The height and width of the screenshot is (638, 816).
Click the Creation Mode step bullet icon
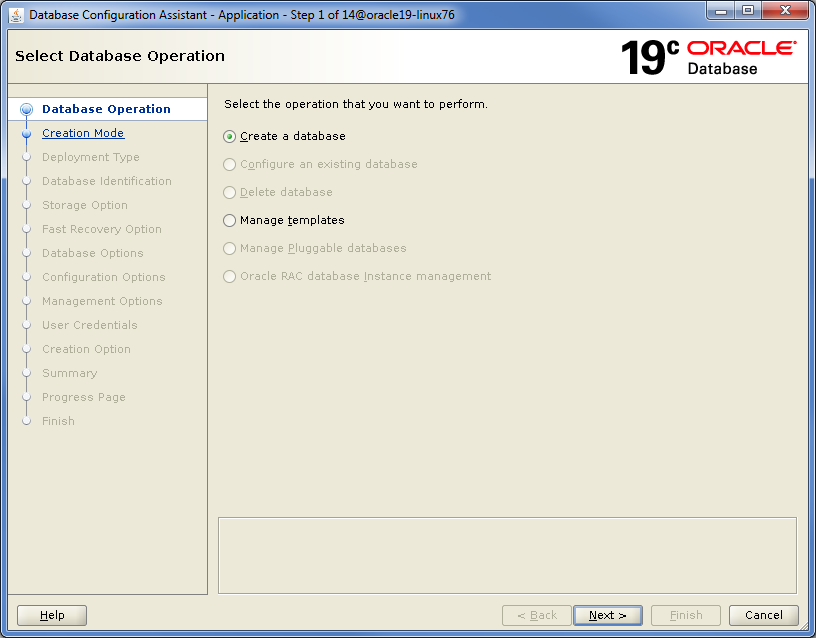pos(27,134)
